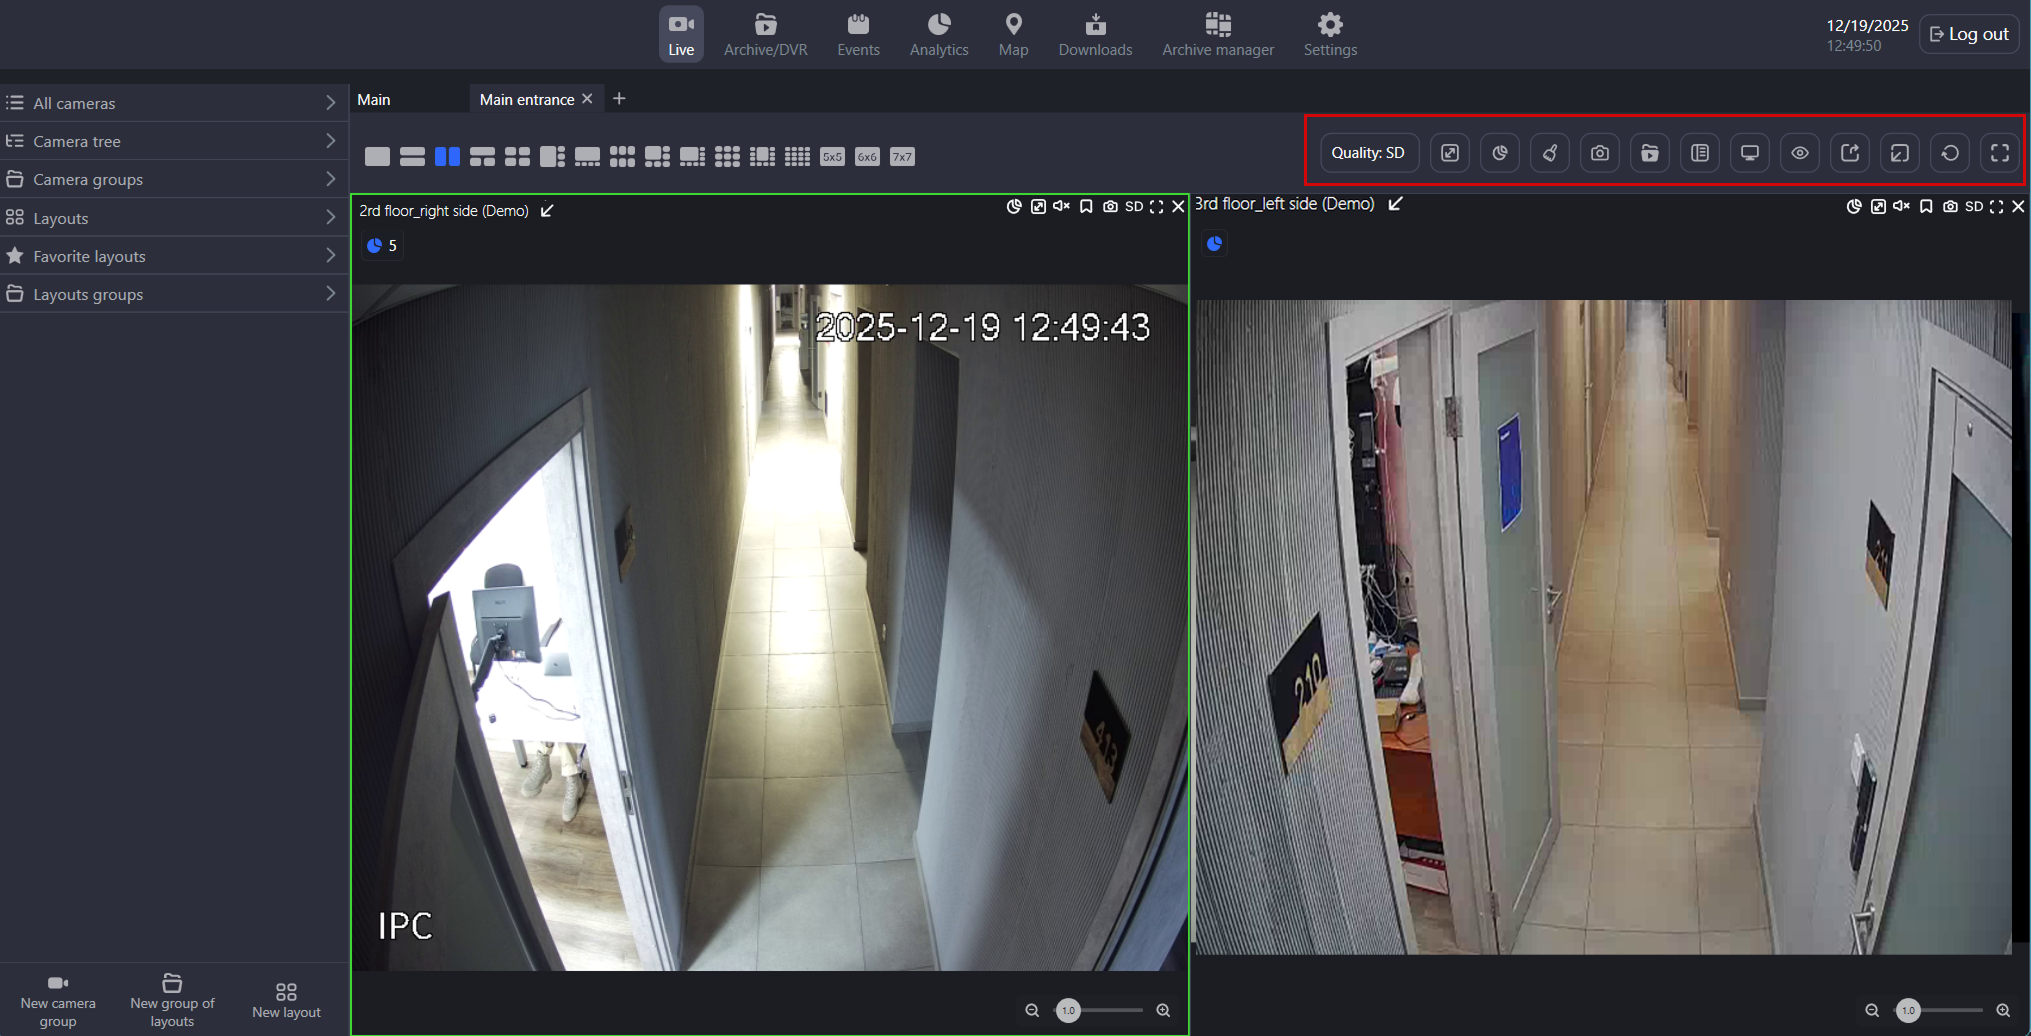Click the share/export icon in top toolbar
The width and height of the screenshot is (2031, 1036).
[1849, 153]
